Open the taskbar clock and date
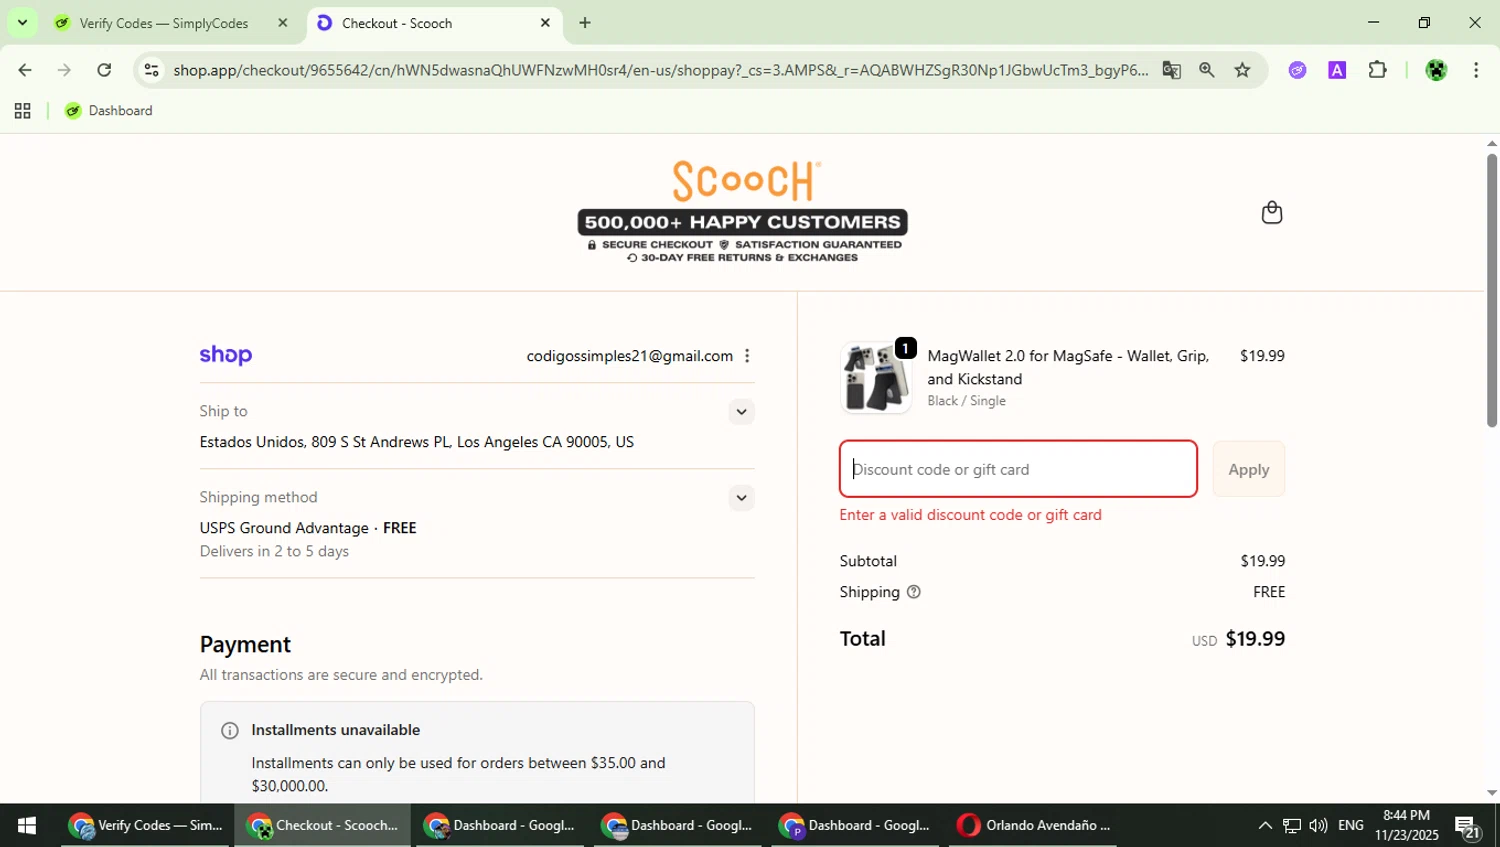This screenshot has height=847, width=1500. tap(1406, 825)
